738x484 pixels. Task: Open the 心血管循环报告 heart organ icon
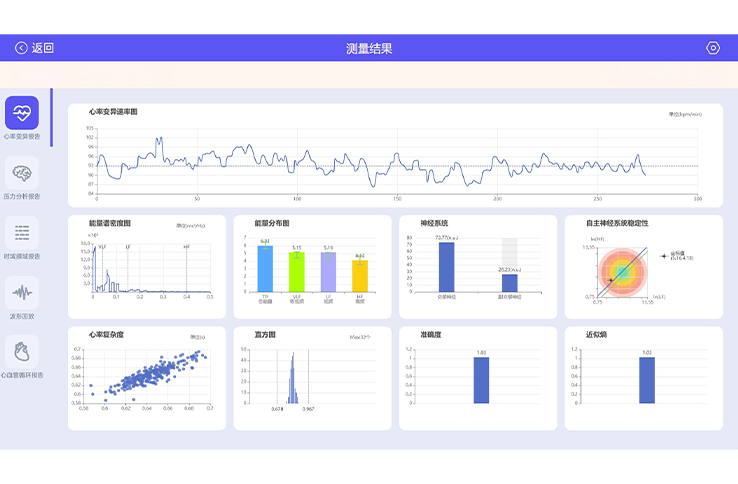pyautogui.click(x=22, y=352)
